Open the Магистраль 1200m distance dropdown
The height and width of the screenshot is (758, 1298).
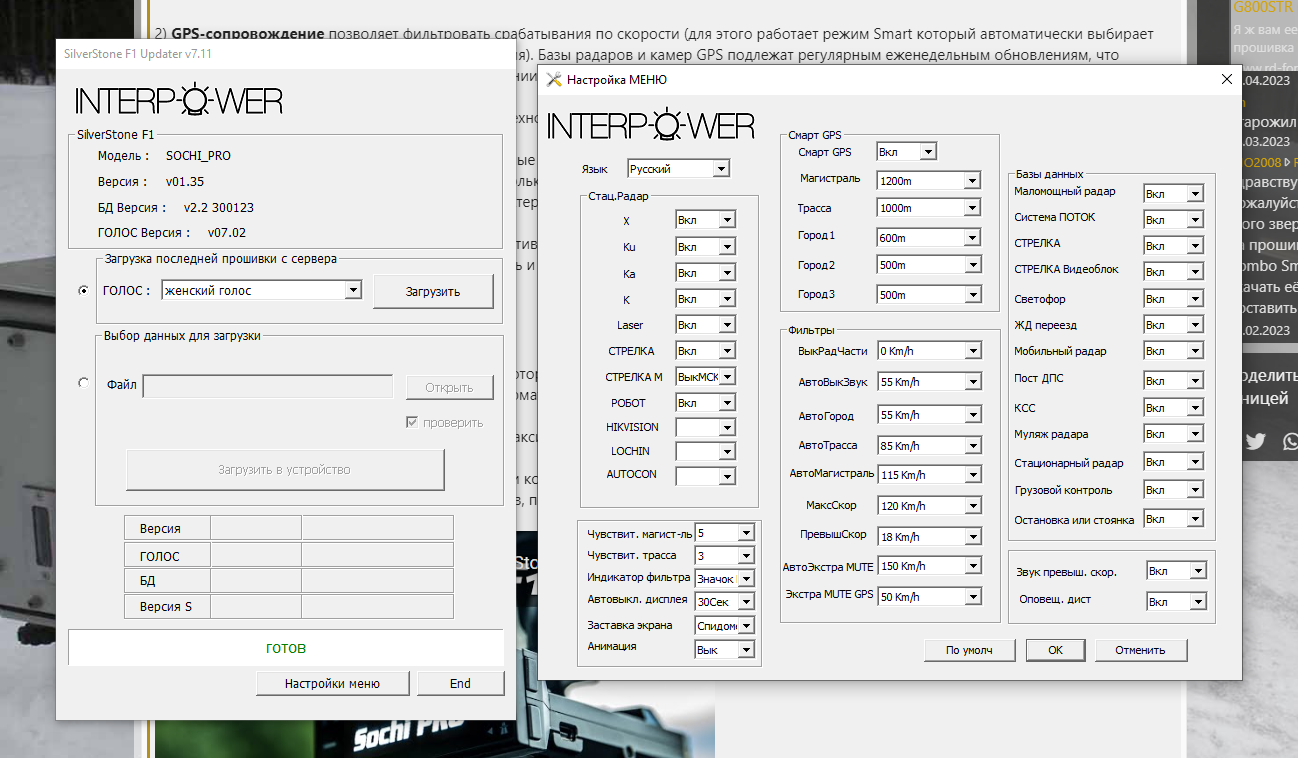[x=971, y=181]
